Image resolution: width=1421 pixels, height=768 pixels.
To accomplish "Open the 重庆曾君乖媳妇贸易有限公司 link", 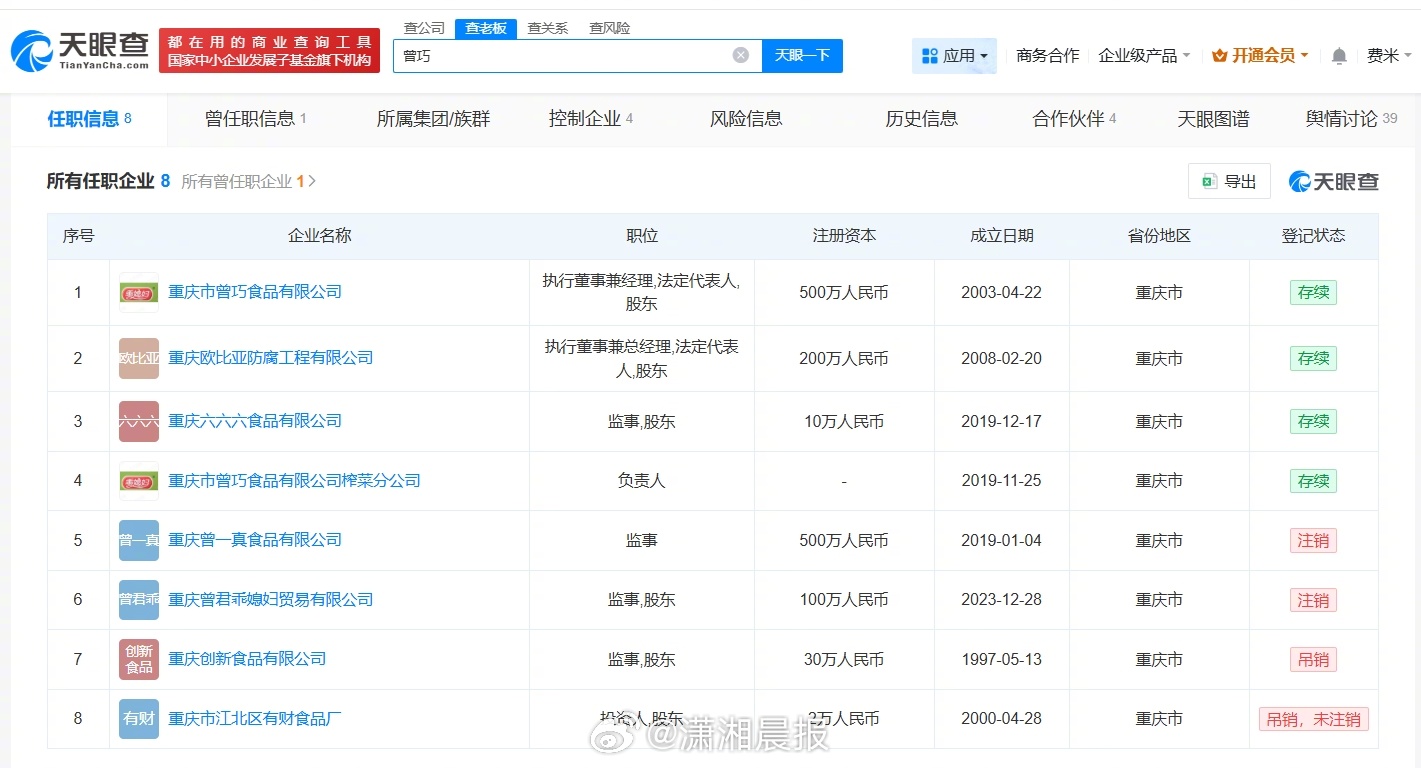I will pos(270,599).
